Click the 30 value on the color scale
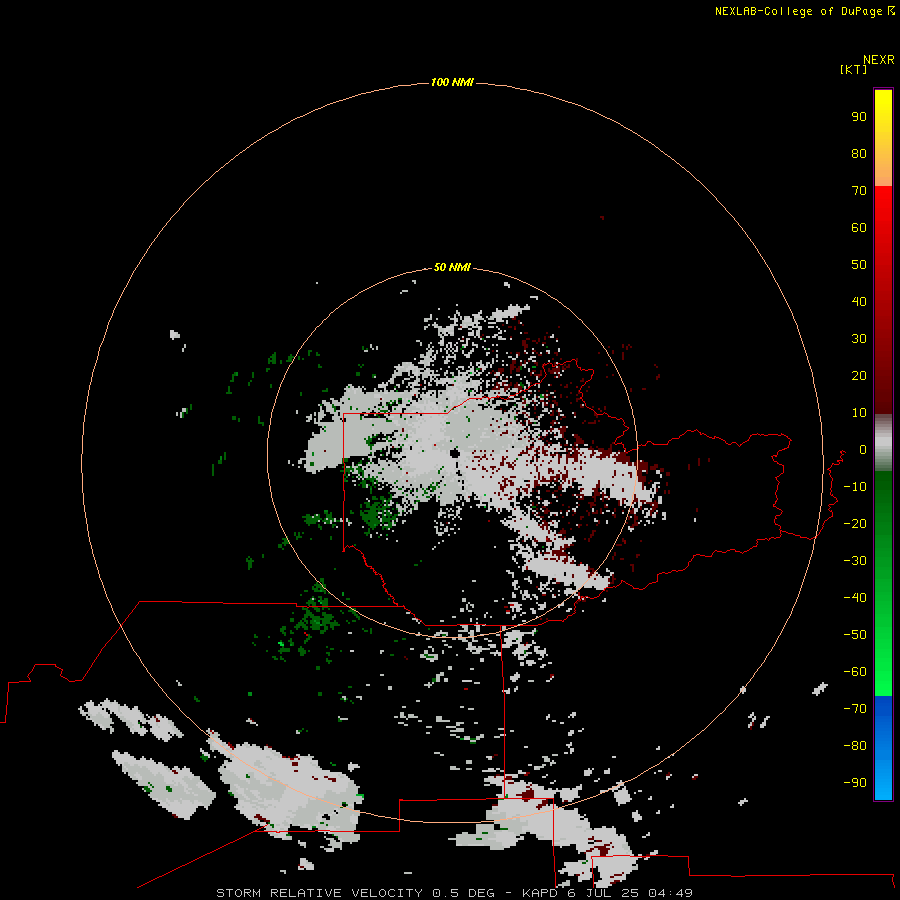The width and height of the screenshot is (900, 900). coord(859,339)
